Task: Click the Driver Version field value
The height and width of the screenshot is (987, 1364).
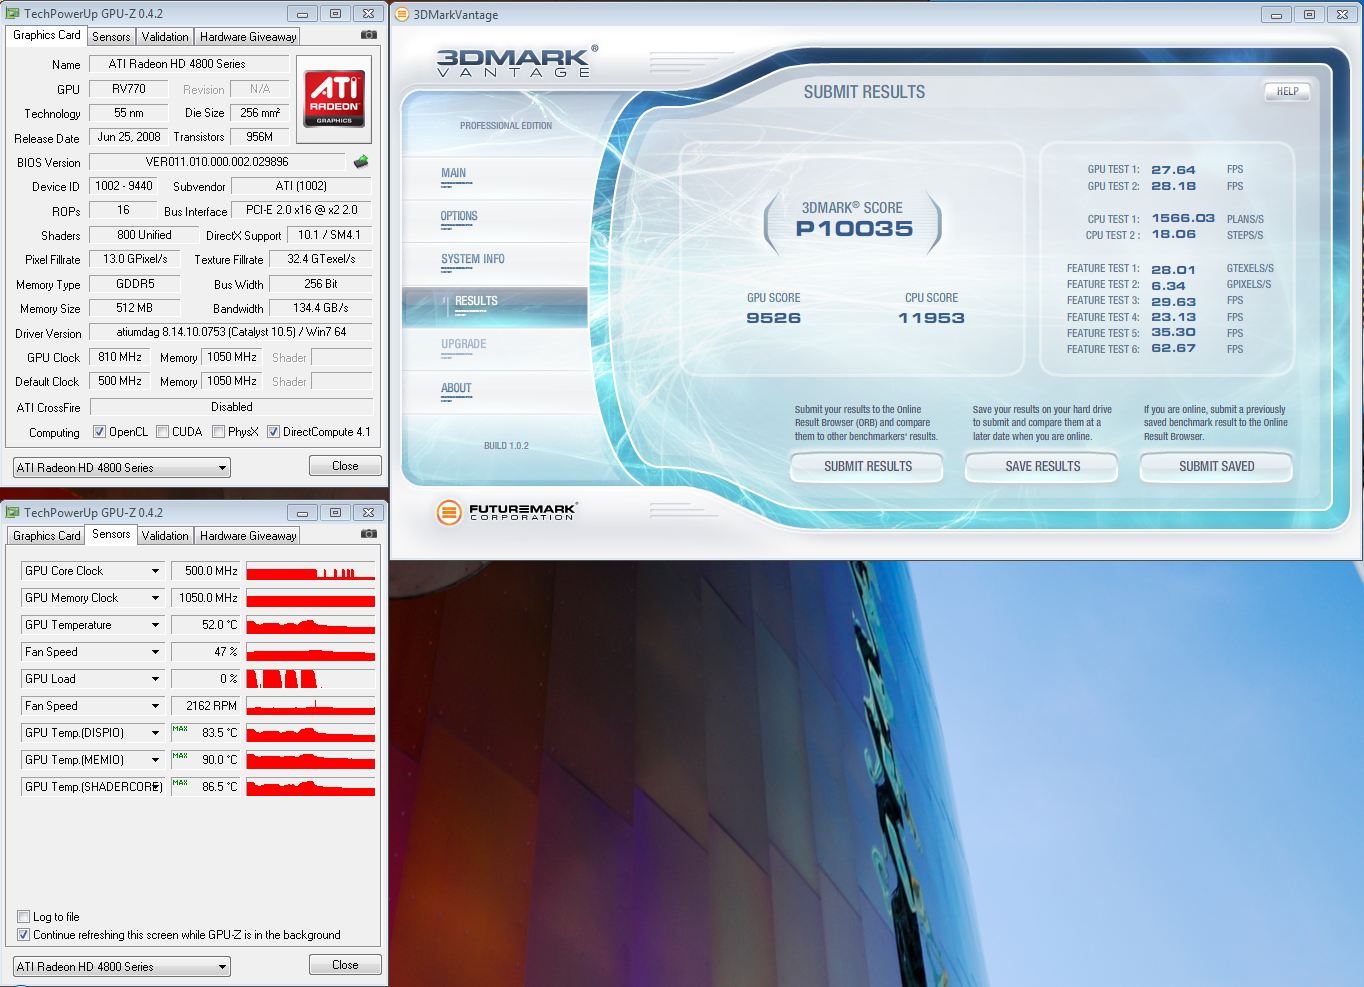Action: pos(231,332)
